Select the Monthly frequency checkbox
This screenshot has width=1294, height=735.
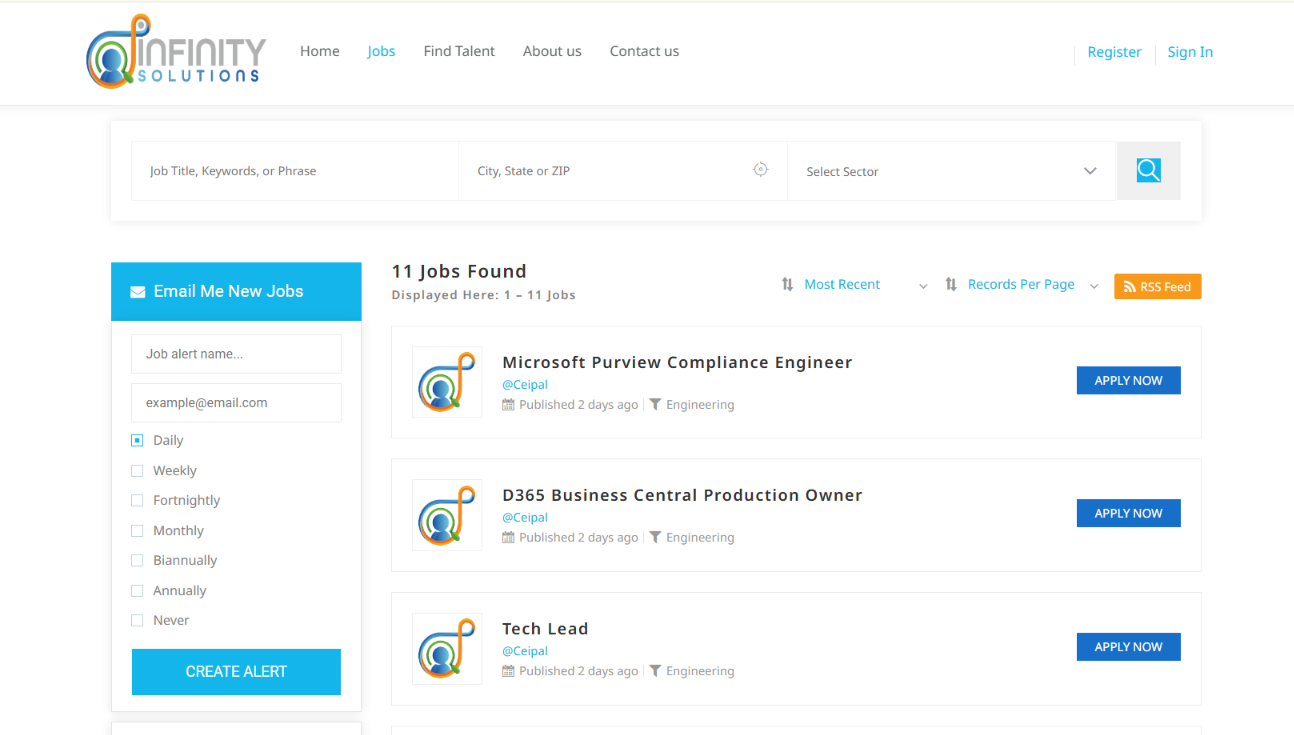138,531
